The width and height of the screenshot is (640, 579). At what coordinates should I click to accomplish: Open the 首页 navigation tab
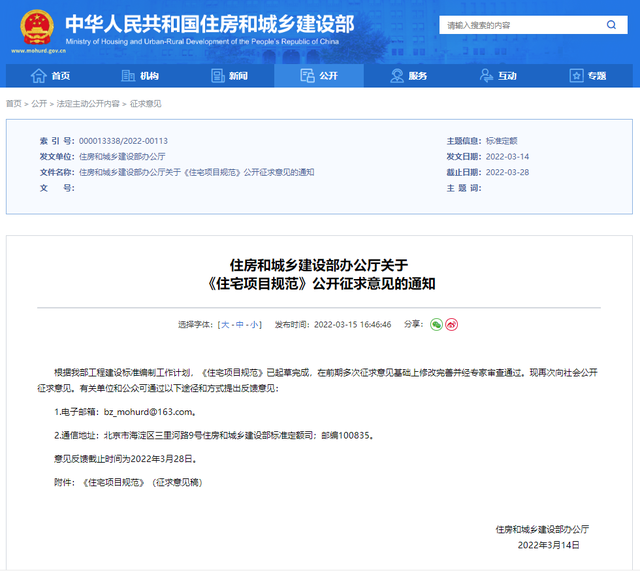[x=51, y=76]
